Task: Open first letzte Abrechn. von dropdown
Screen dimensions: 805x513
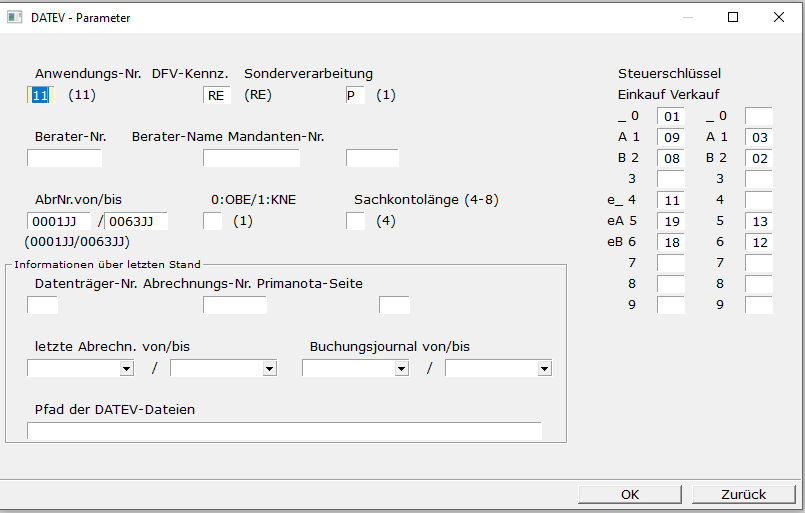Action: [126, 369]
